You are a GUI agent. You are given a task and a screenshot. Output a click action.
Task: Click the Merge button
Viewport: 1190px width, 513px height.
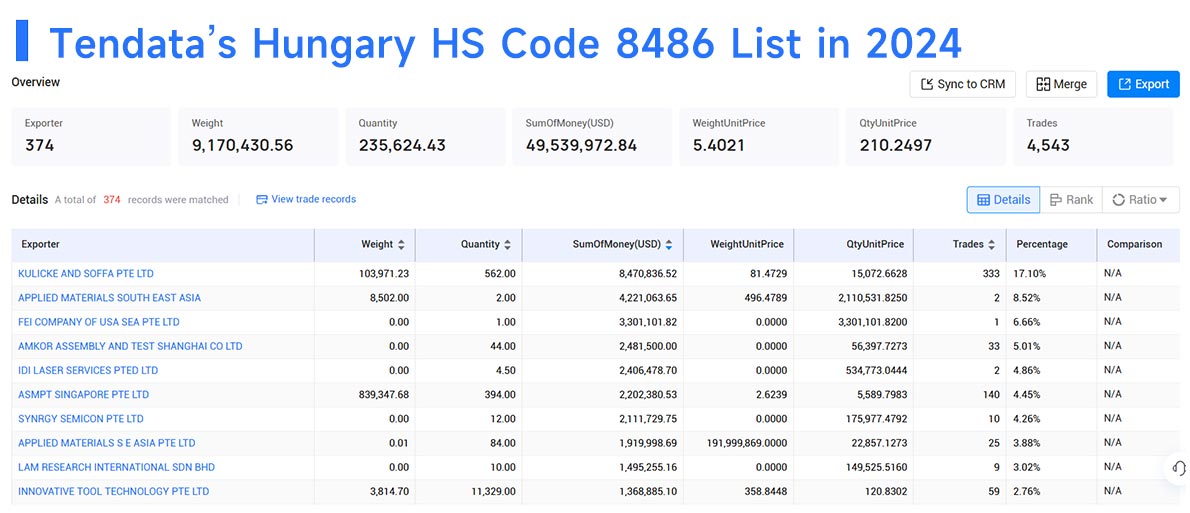pyautogui.click(x=1061, y=84)
